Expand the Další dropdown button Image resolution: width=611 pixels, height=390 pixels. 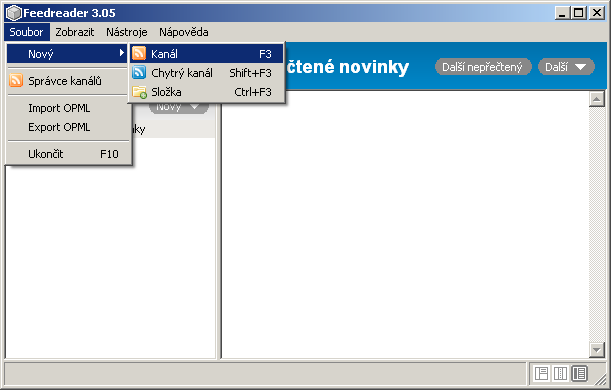pos(566,67)
